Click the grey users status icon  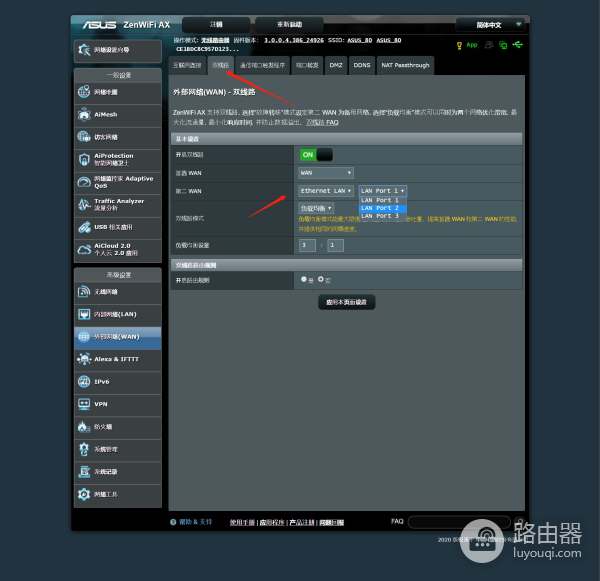pyautogui.click(x=489, y=45)
